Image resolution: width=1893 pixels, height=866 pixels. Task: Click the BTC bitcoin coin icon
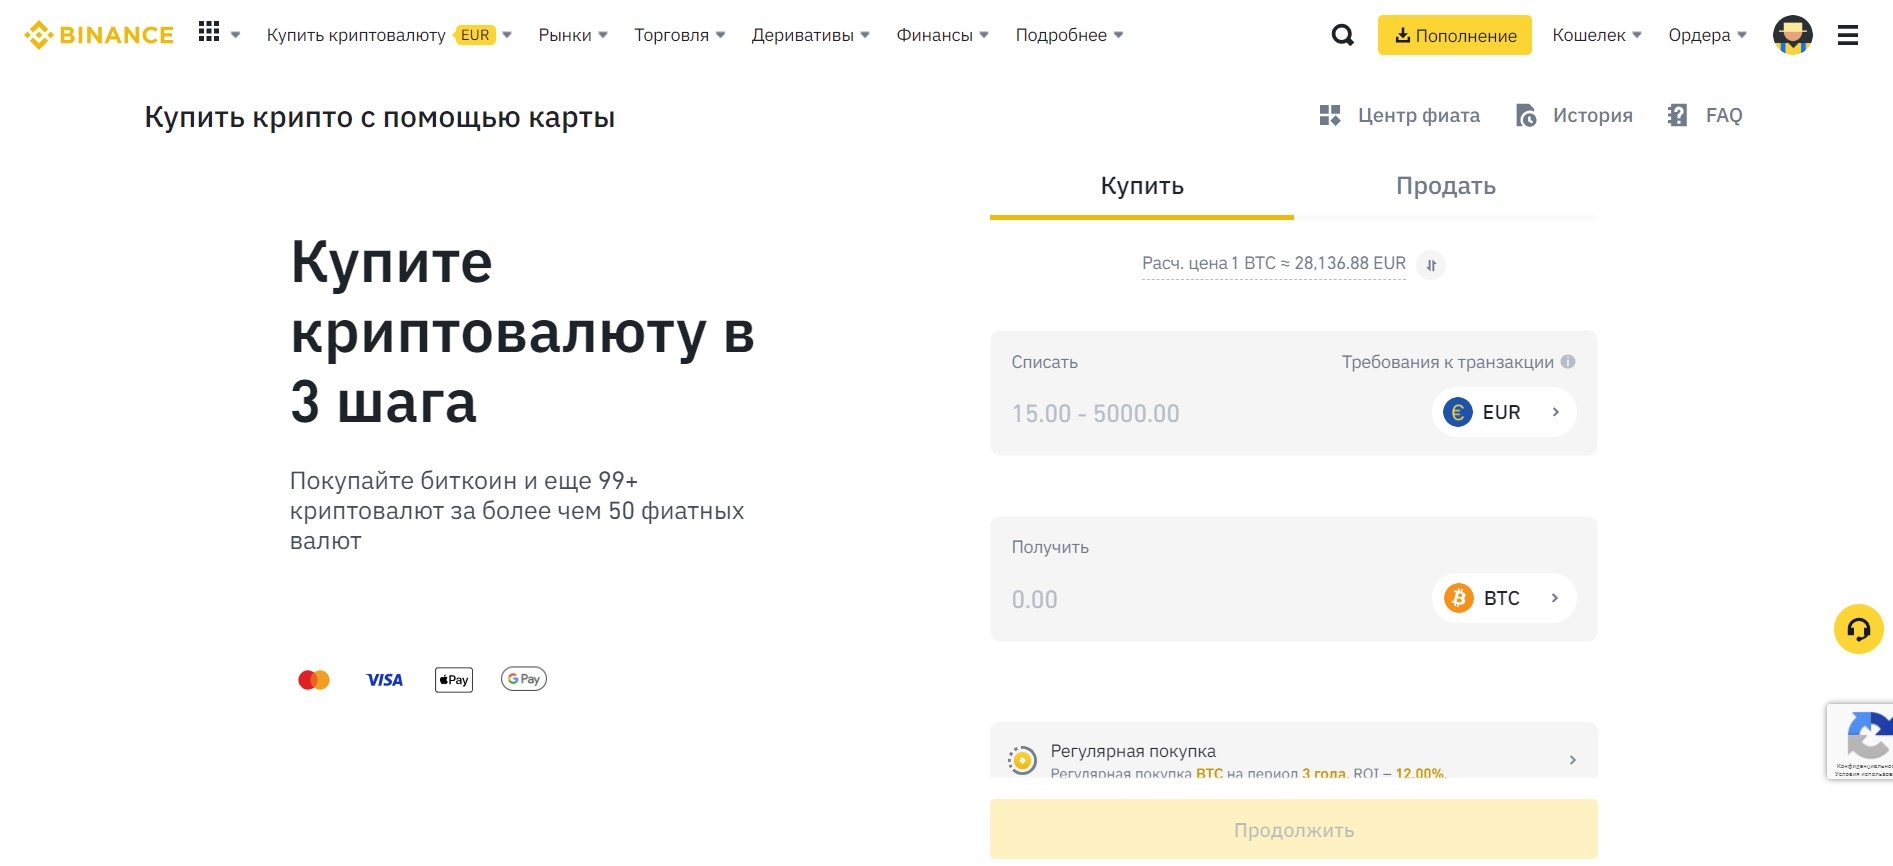1459,598
